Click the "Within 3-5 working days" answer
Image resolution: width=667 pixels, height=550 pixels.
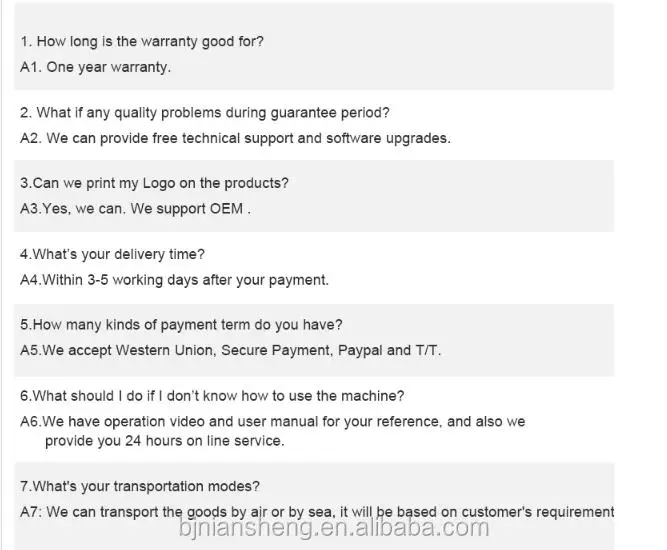coord(174,280)
